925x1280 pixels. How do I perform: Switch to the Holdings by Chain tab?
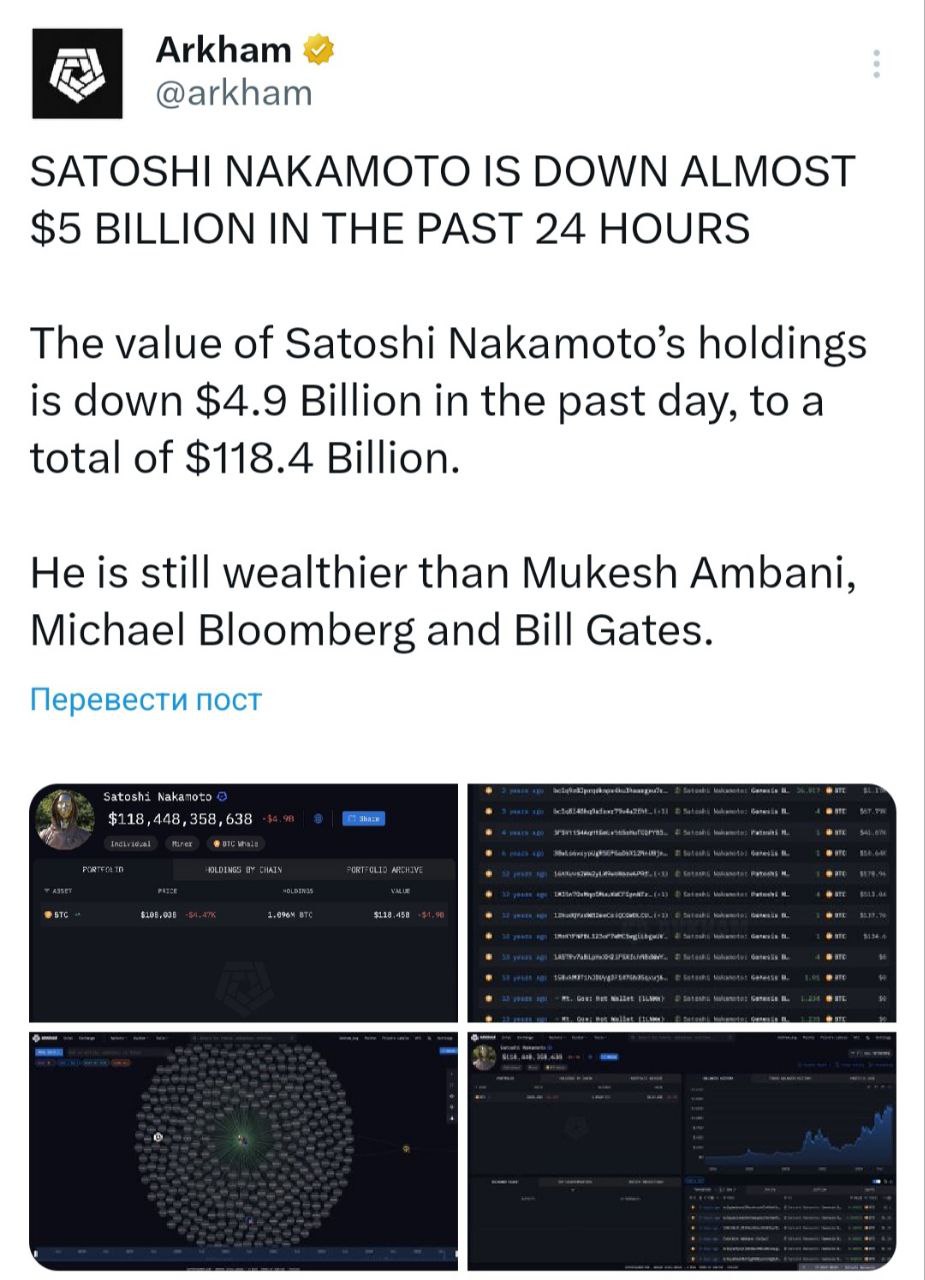(x=244, y=870)
